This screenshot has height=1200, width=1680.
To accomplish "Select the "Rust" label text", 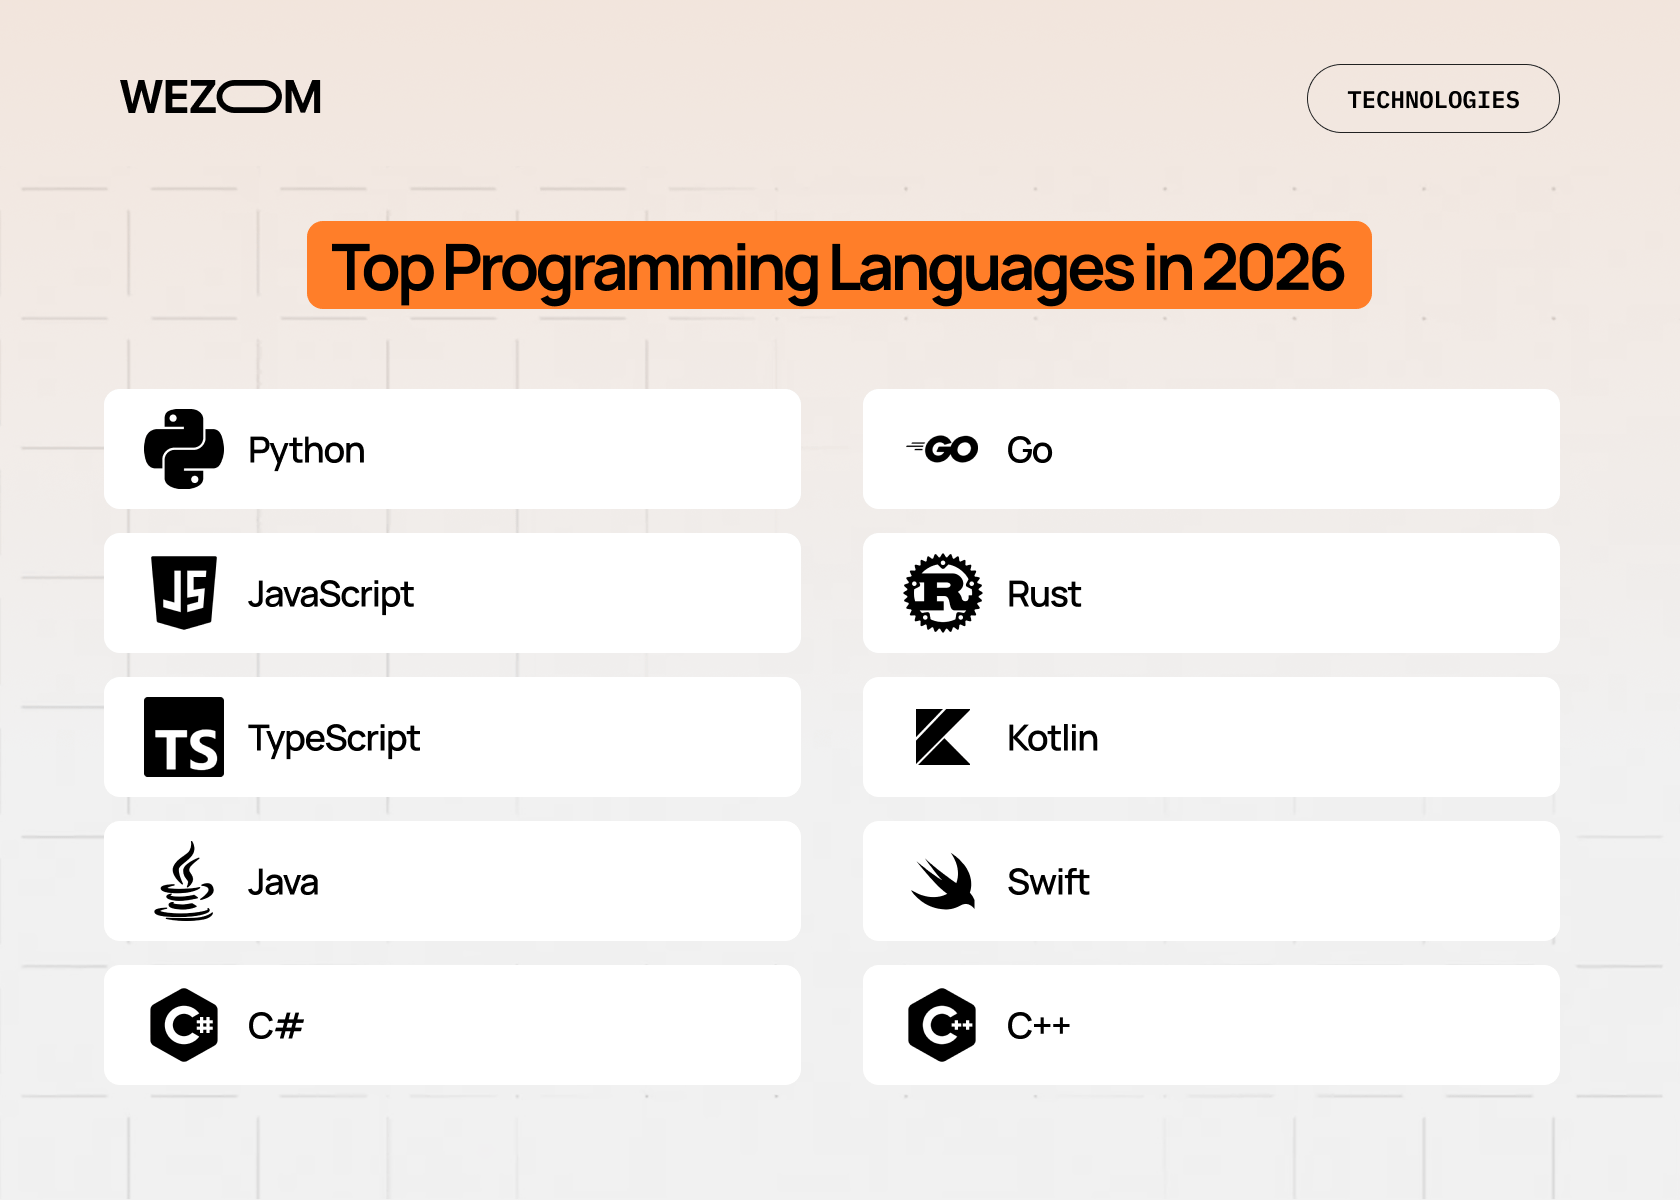I will click(x=1044, y=594).
